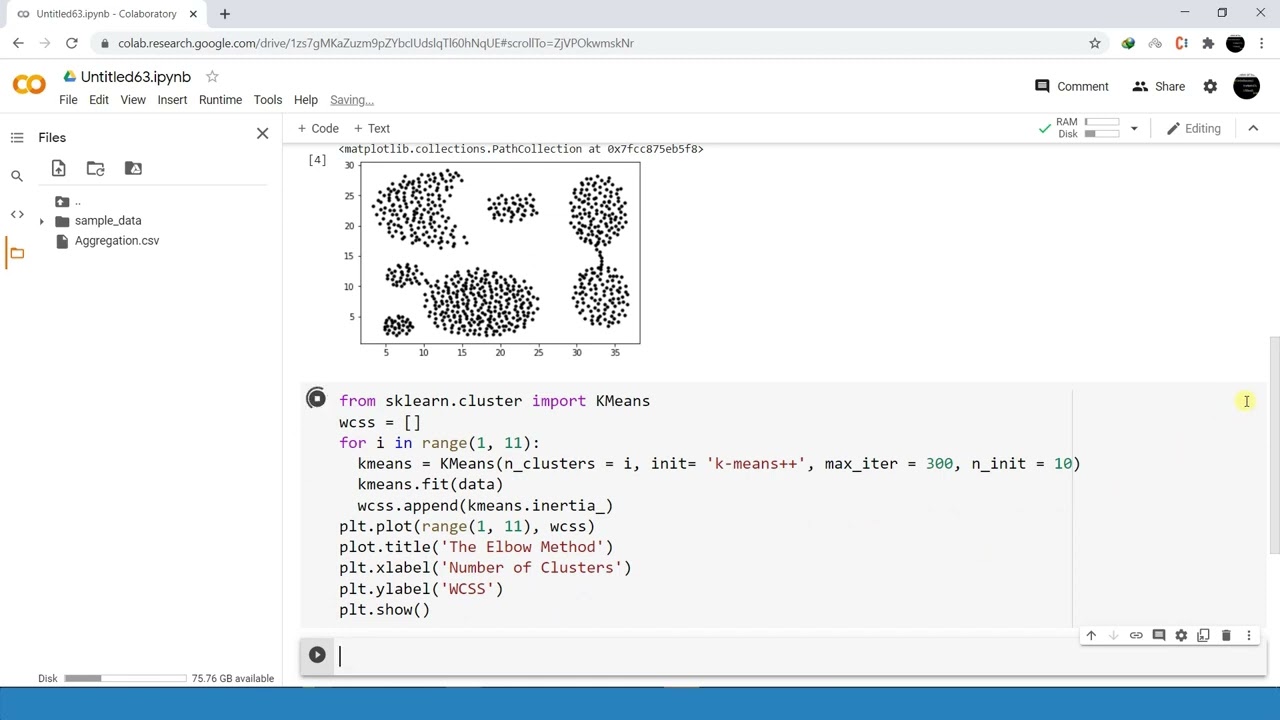
Task: Bookmark this page with the star
Action: coord(1095,43)
